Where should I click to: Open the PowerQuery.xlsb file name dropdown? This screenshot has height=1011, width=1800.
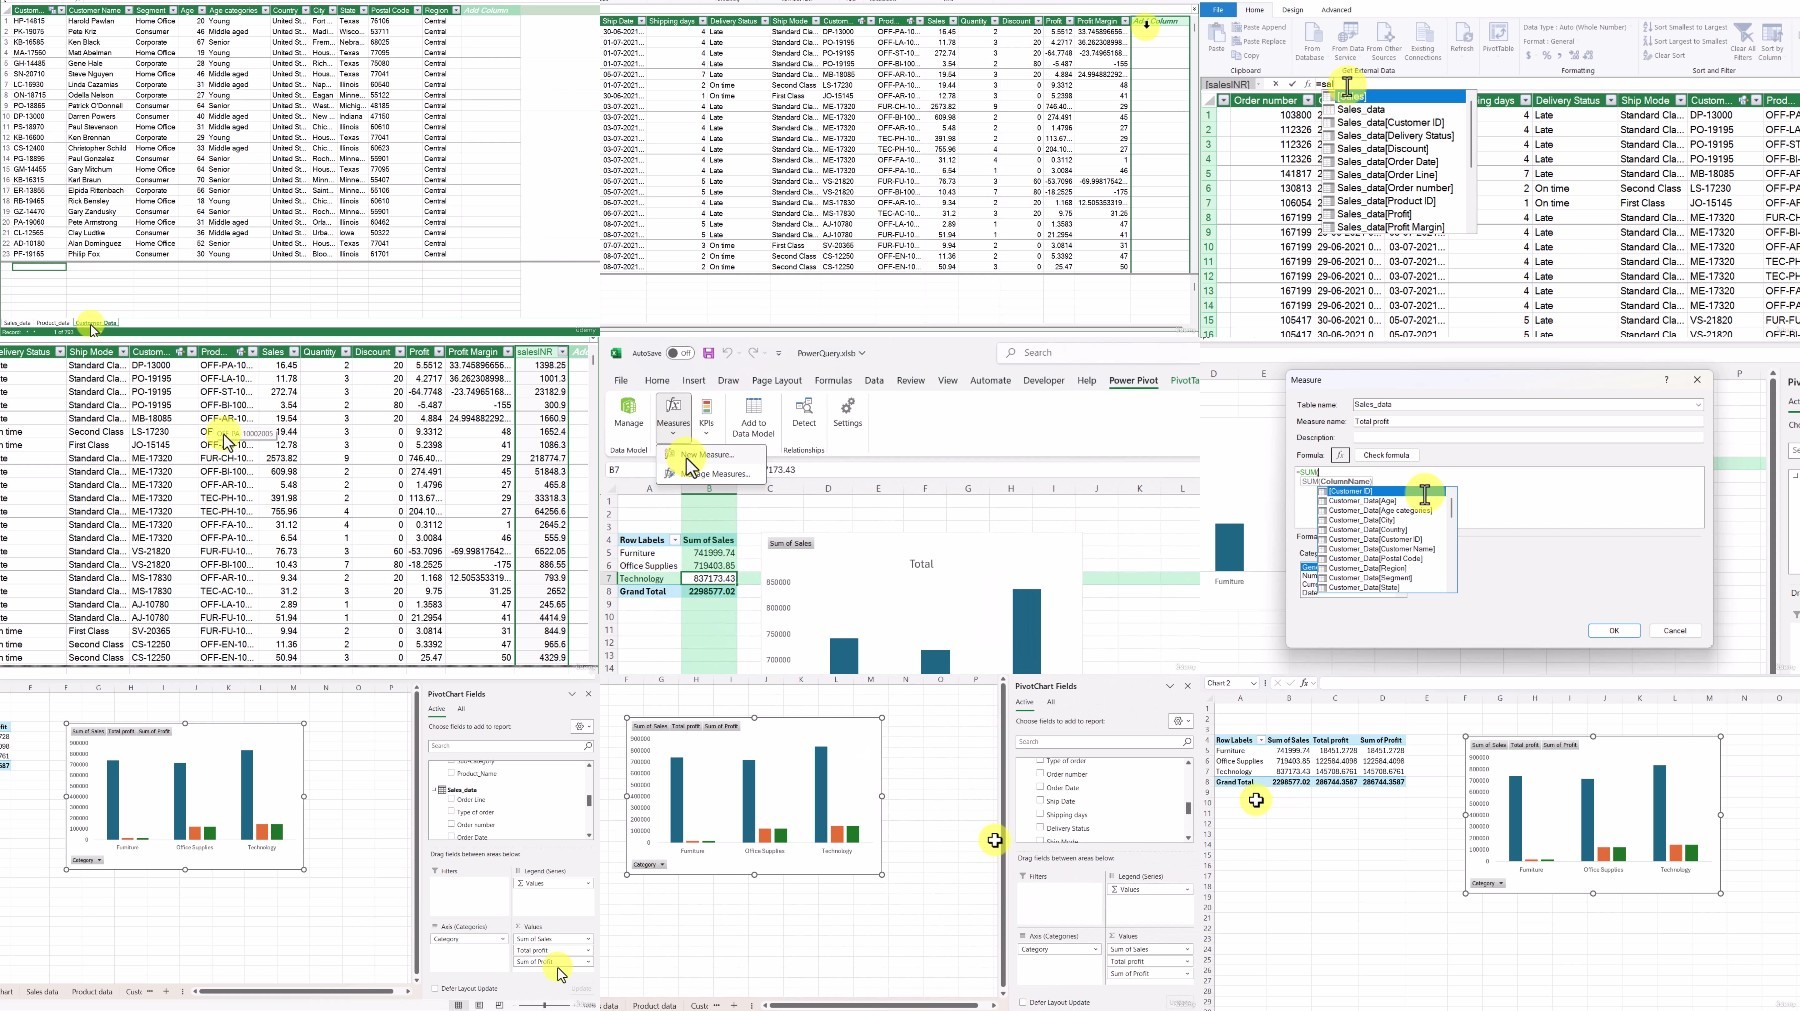tap(862, 353)
